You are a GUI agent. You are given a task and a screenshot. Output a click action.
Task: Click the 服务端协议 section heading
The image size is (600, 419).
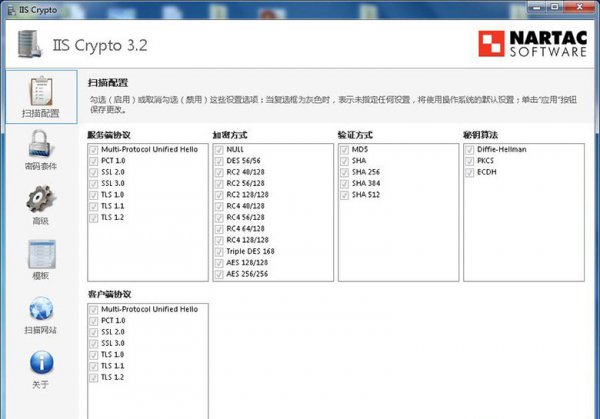click(109, 135)
